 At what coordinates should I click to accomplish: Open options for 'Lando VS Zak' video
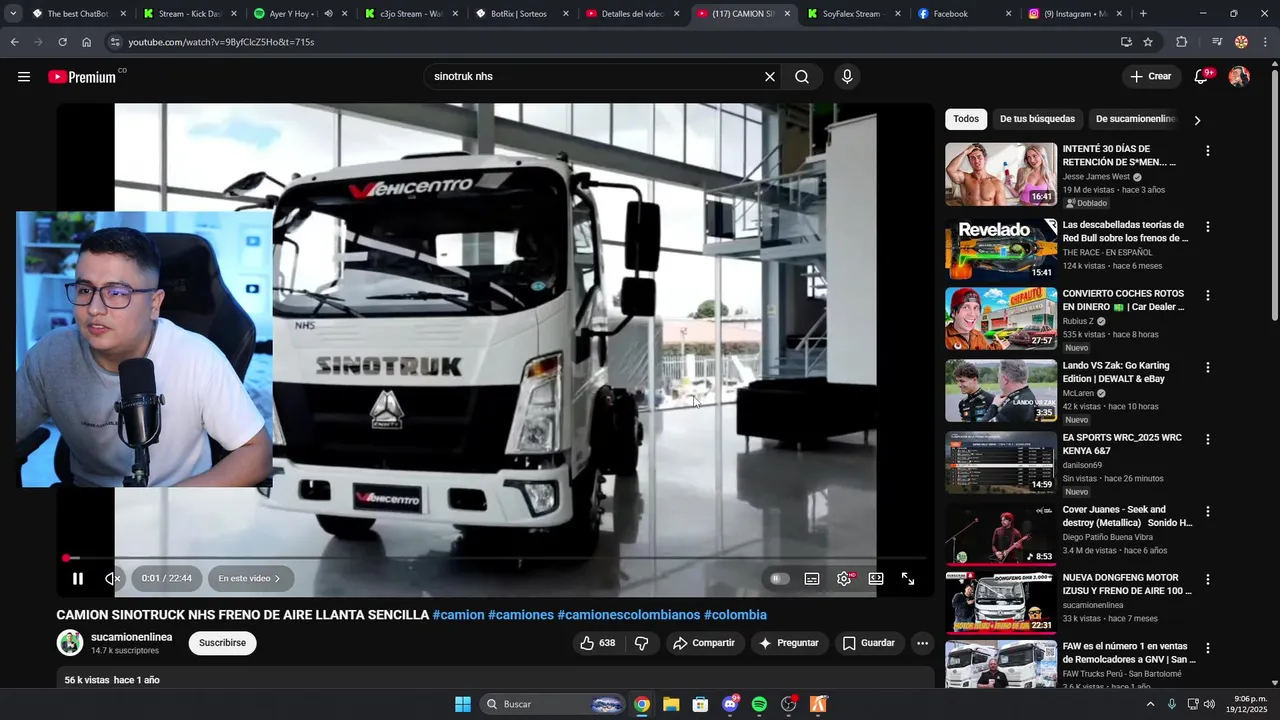point(1207,368)
